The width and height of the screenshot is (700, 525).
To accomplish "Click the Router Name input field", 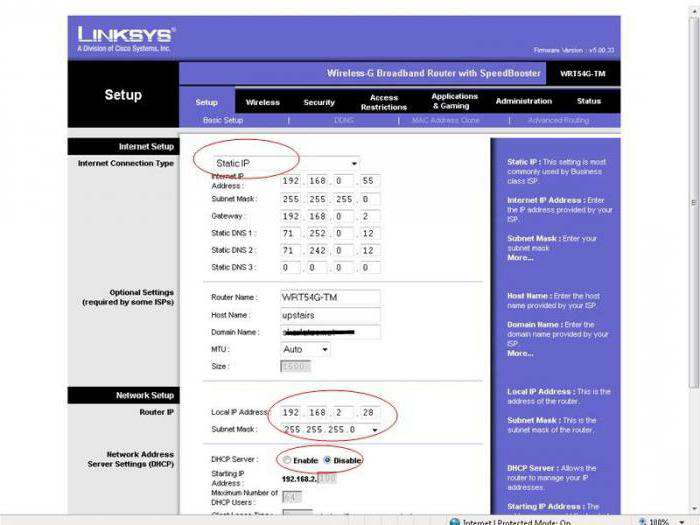I will pos(330,297).
